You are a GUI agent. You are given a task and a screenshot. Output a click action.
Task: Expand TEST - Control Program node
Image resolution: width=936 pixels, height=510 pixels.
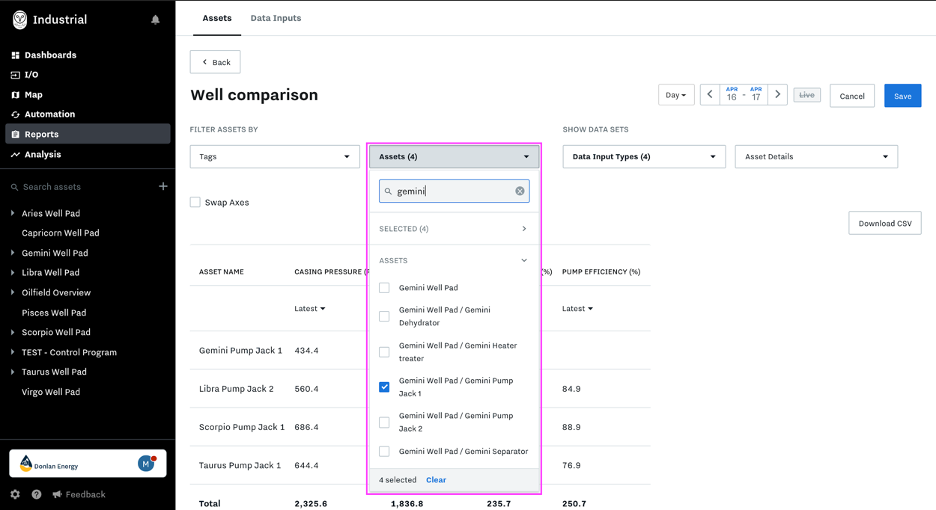[x=13, y=352]
